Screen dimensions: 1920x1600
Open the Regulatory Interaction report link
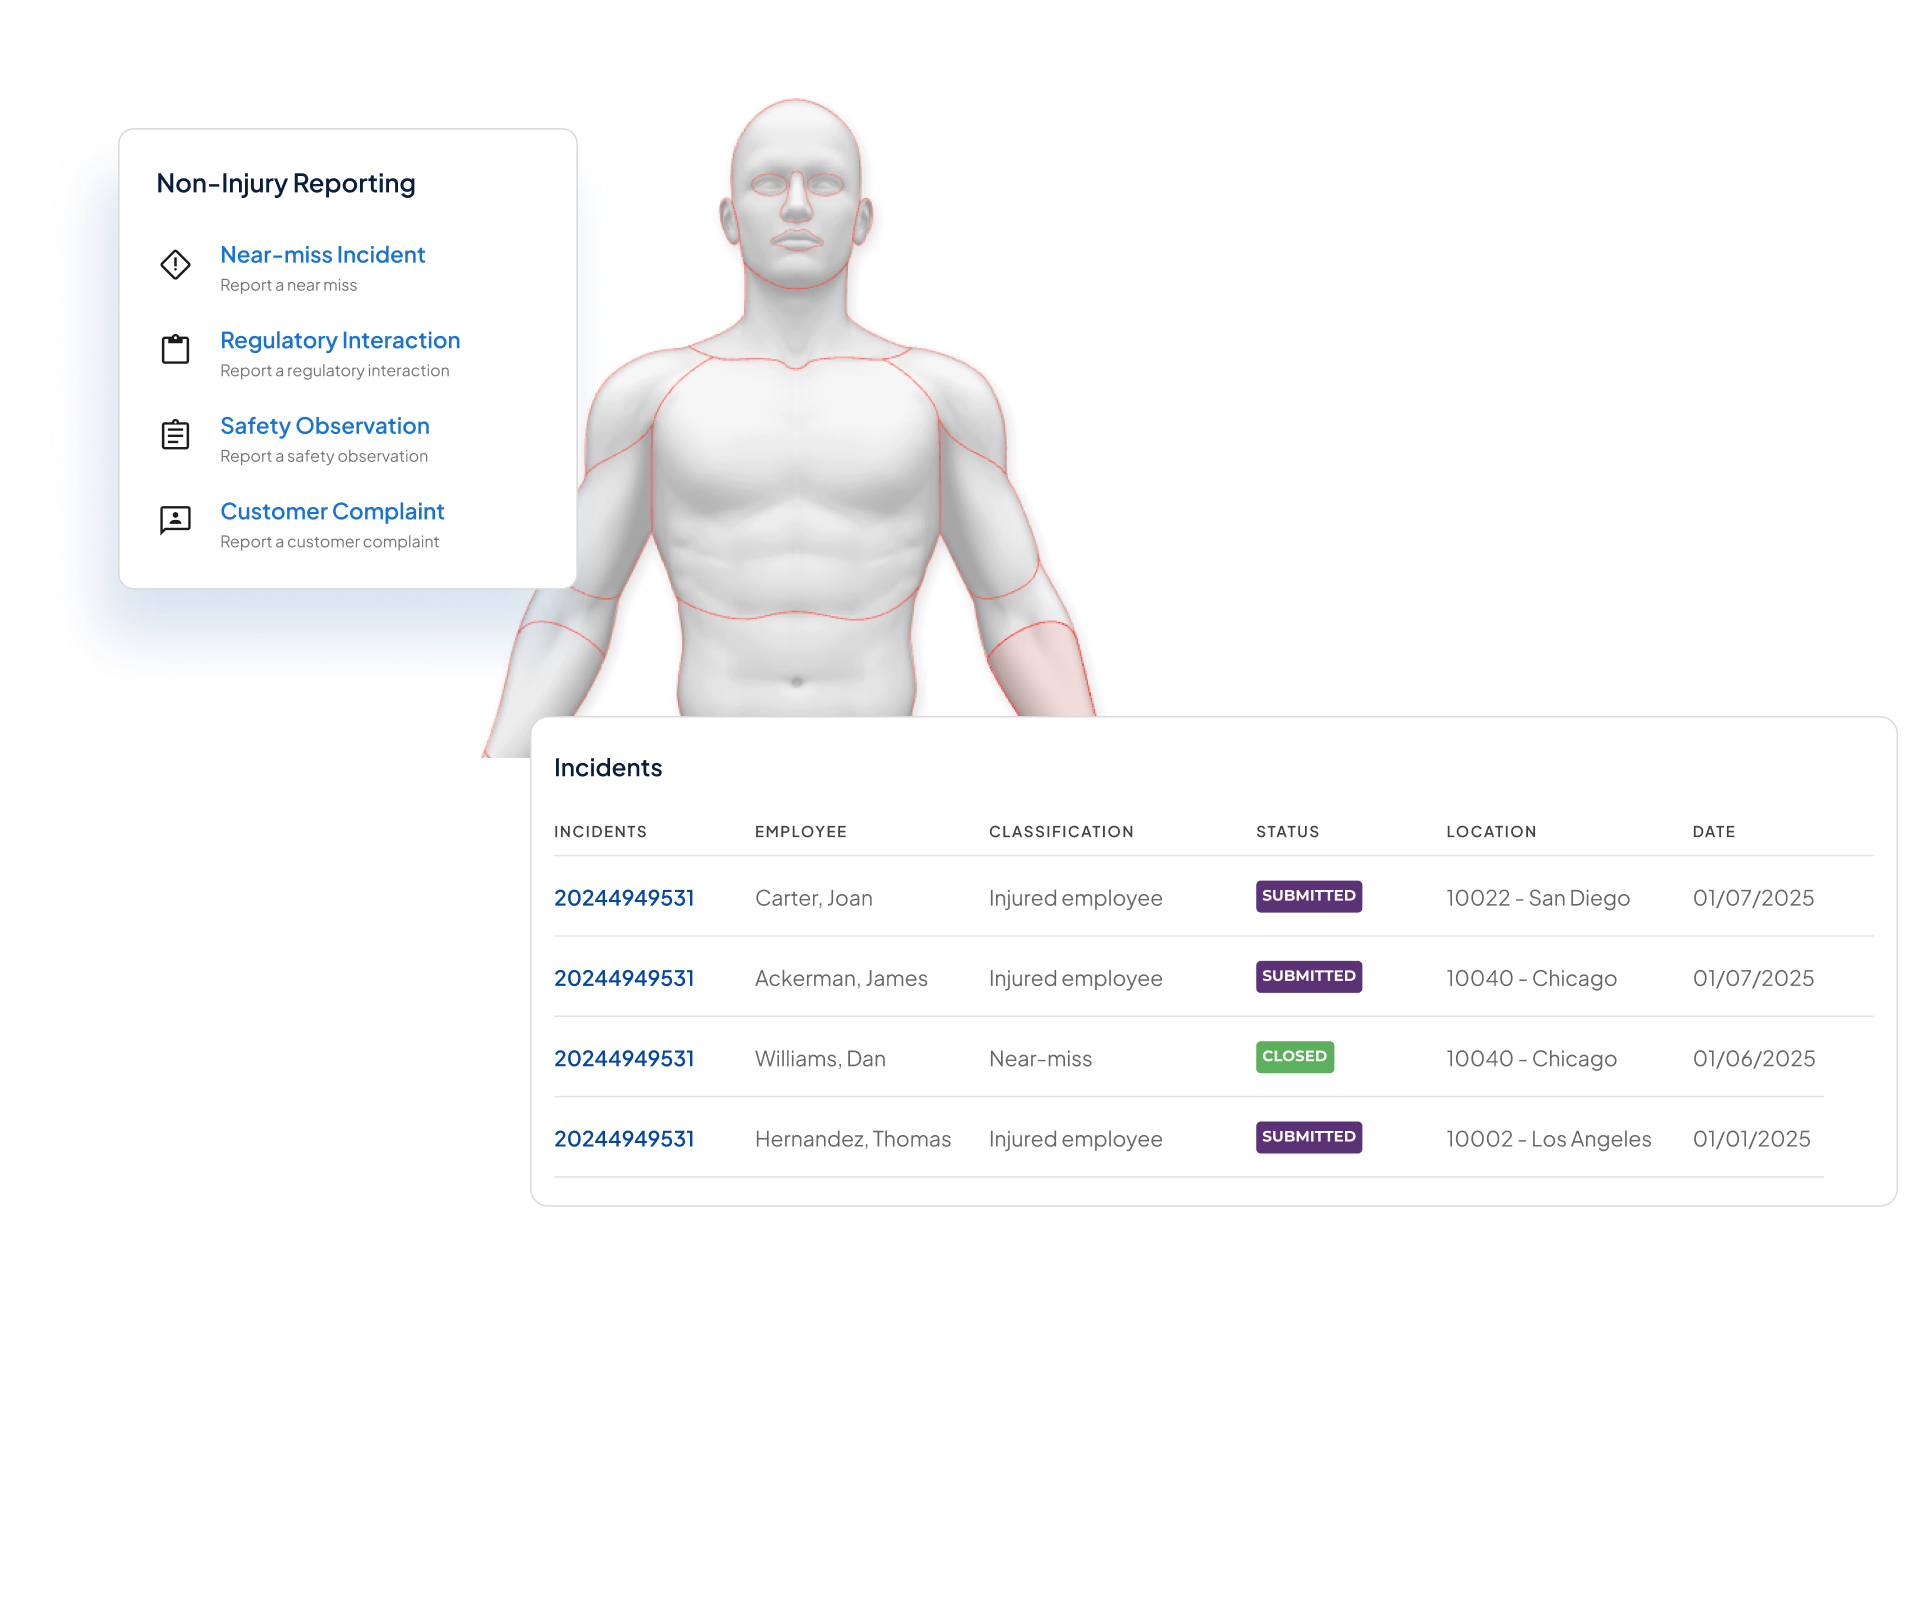click(x=339, y=340)
